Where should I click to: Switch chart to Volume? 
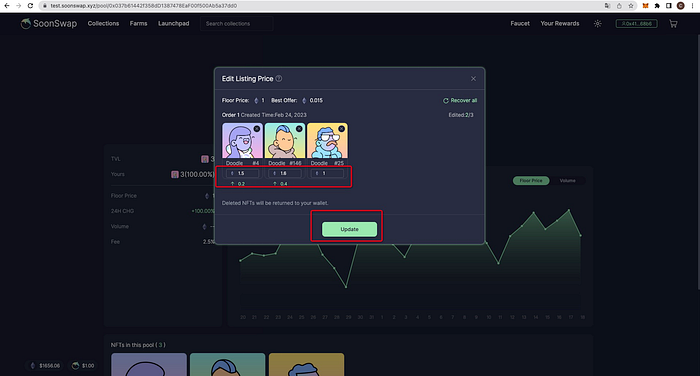(567, 180)
